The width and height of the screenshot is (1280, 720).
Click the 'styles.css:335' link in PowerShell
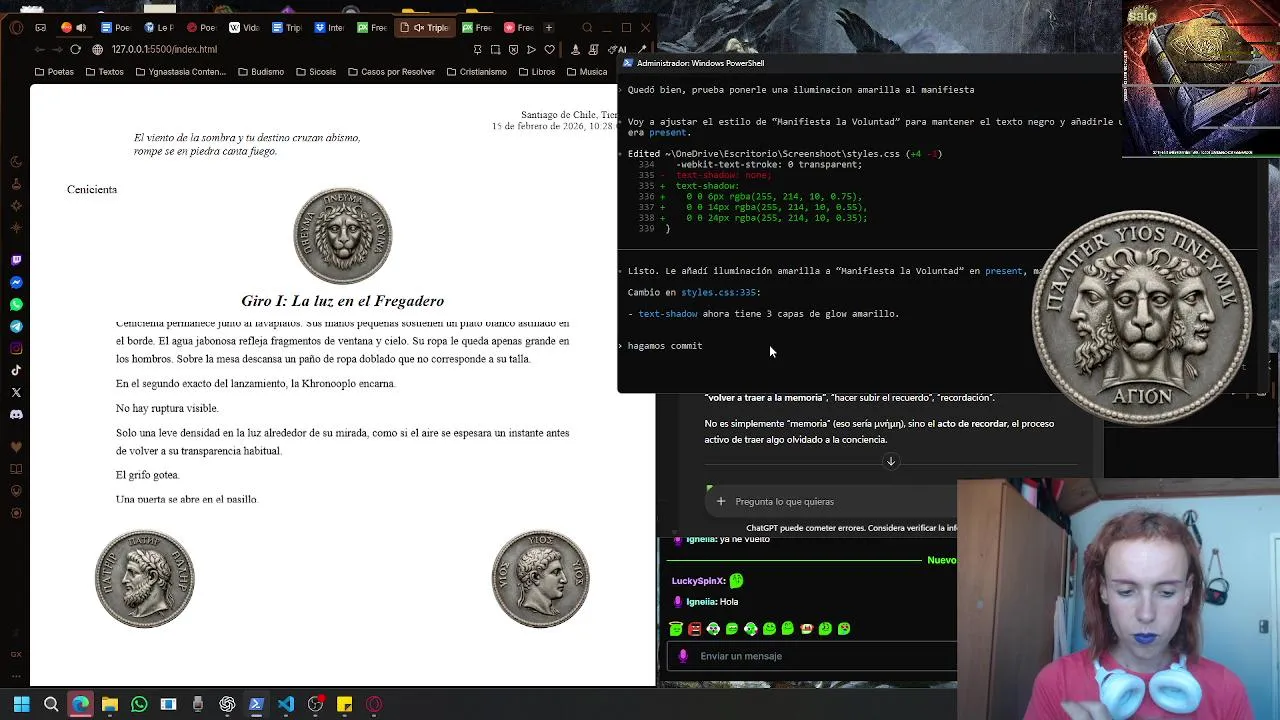(718, 292)
